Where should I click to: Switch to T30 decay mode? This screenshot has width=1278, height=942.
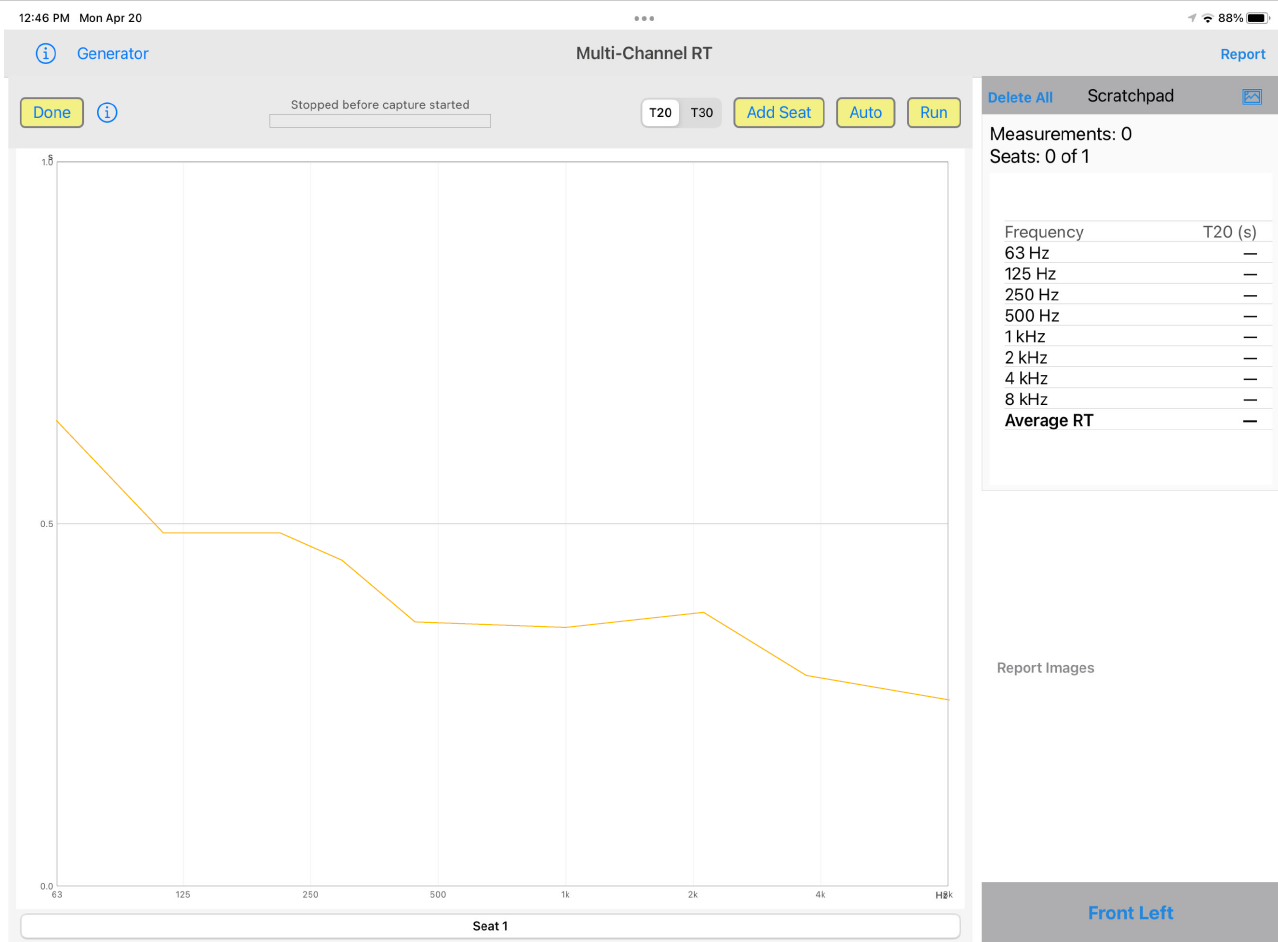(x=702, y=113)
